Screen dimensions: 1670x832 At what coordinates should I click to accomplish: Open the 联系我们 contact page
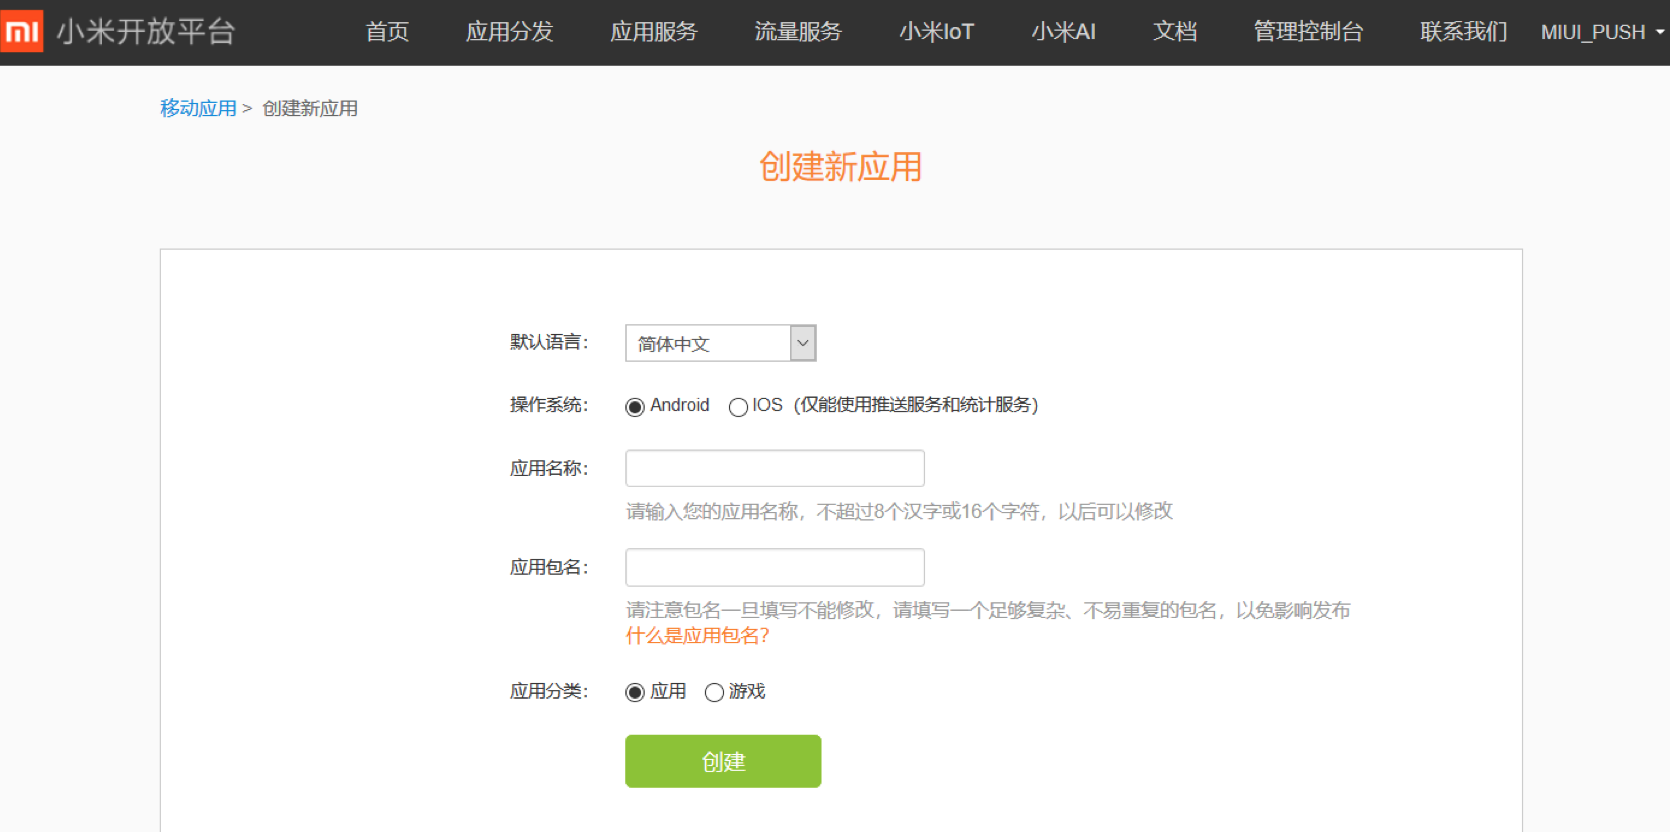pyautogui.click(x=1463, y=32)
